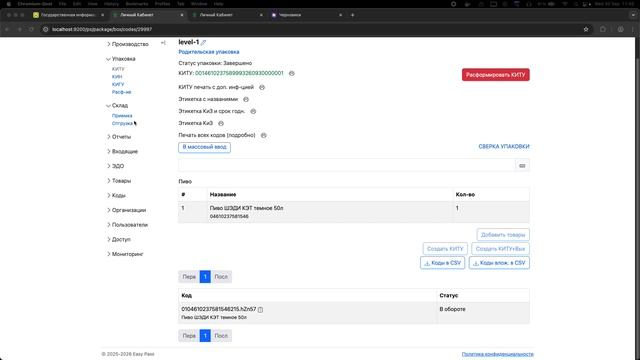
Task: Open the tab search dropdown
Action: 633,15
